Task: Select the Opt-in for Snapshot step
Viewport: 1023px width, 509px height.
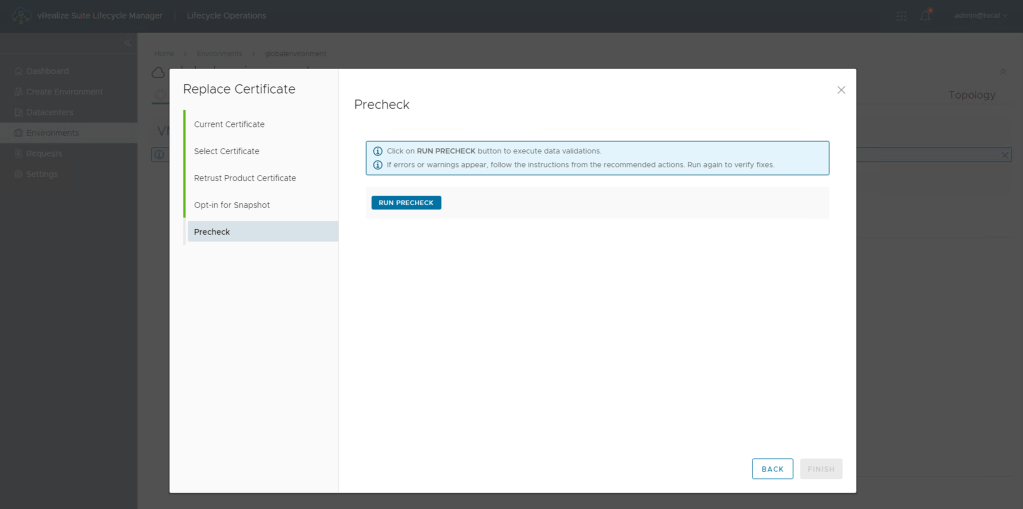Action: tap(232, 205)
